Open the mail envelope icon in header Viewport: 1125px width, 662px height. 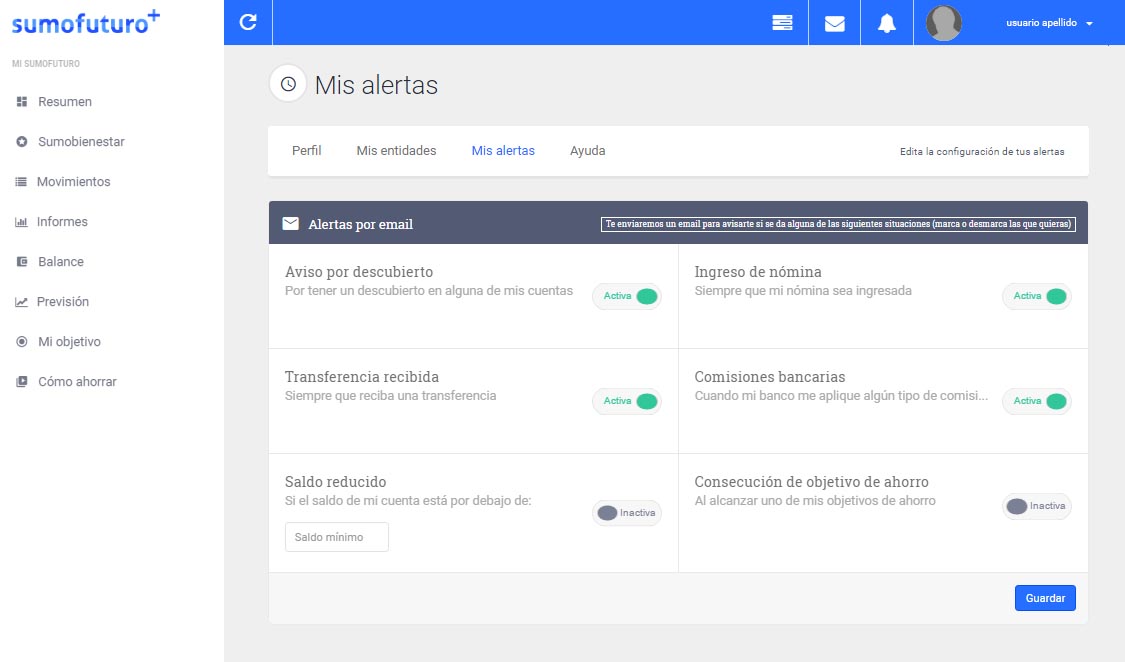834,23
